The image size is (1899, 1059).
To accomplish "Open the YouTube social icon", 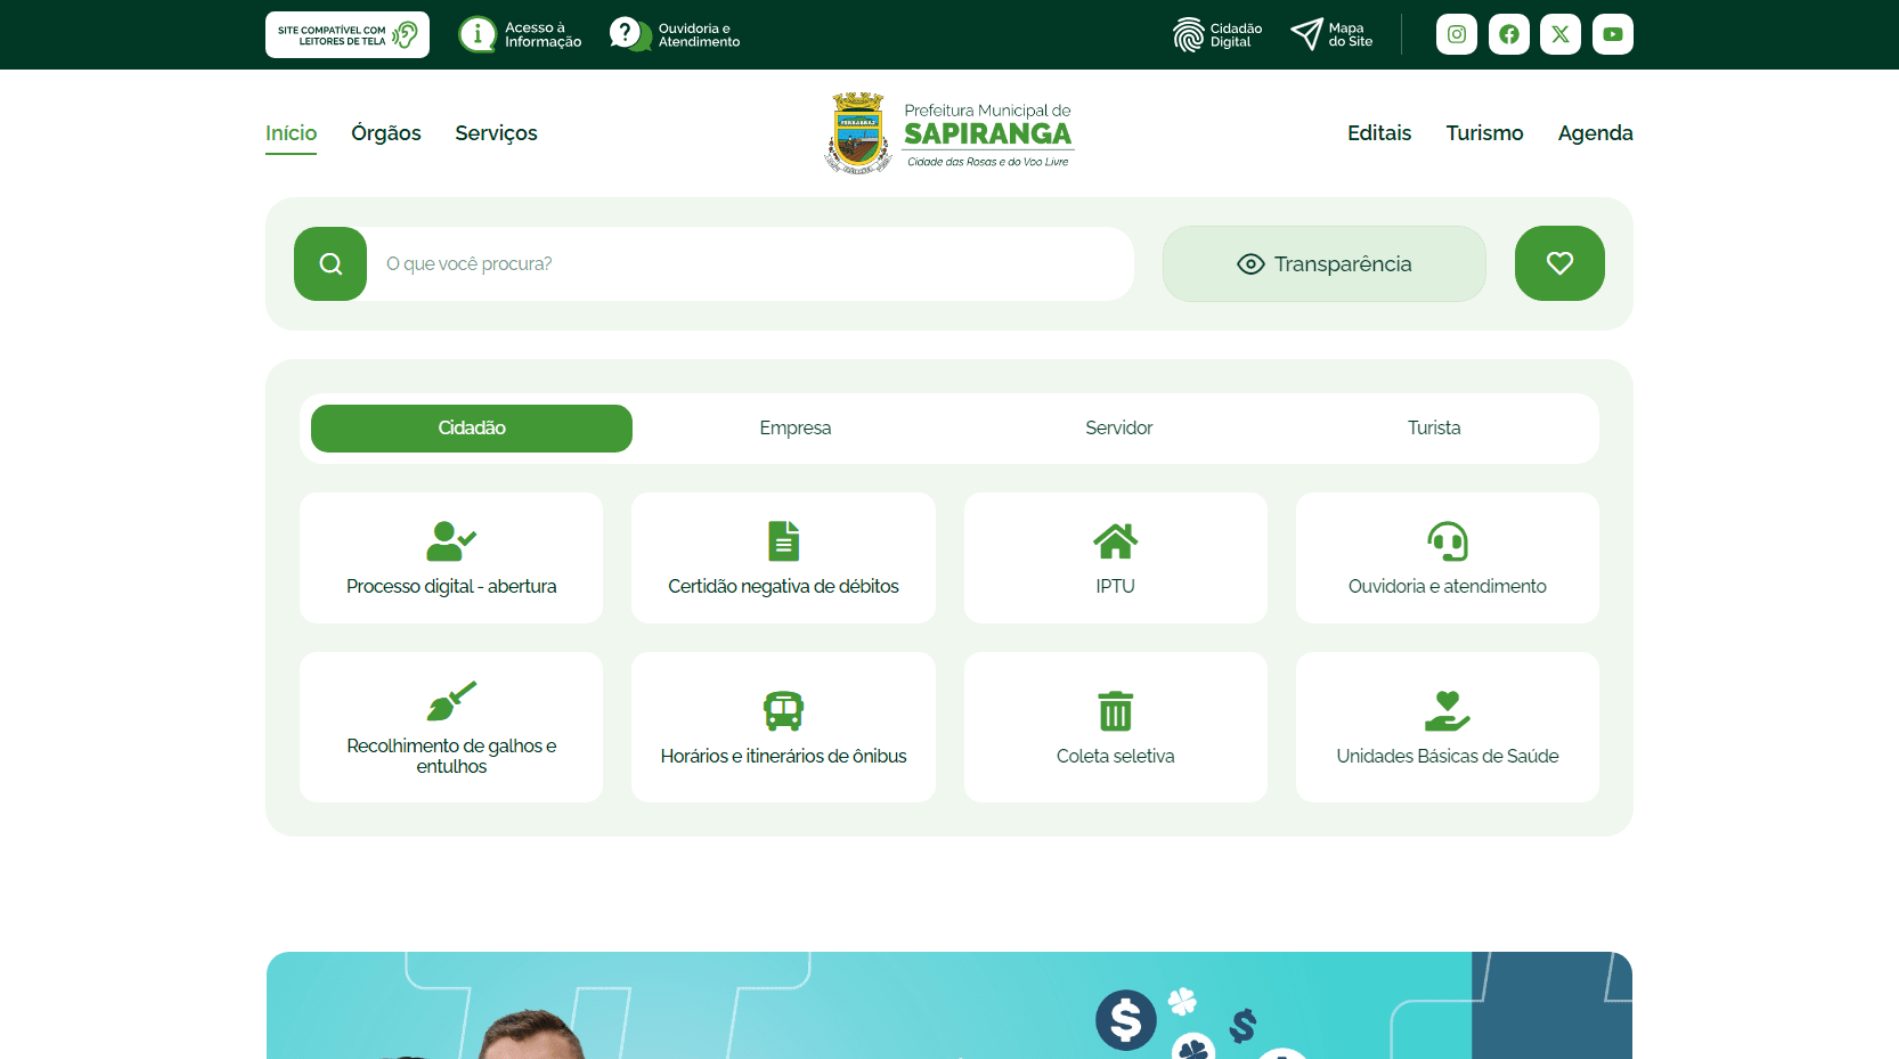I will pyautogui.click(x=1612, y=35).
